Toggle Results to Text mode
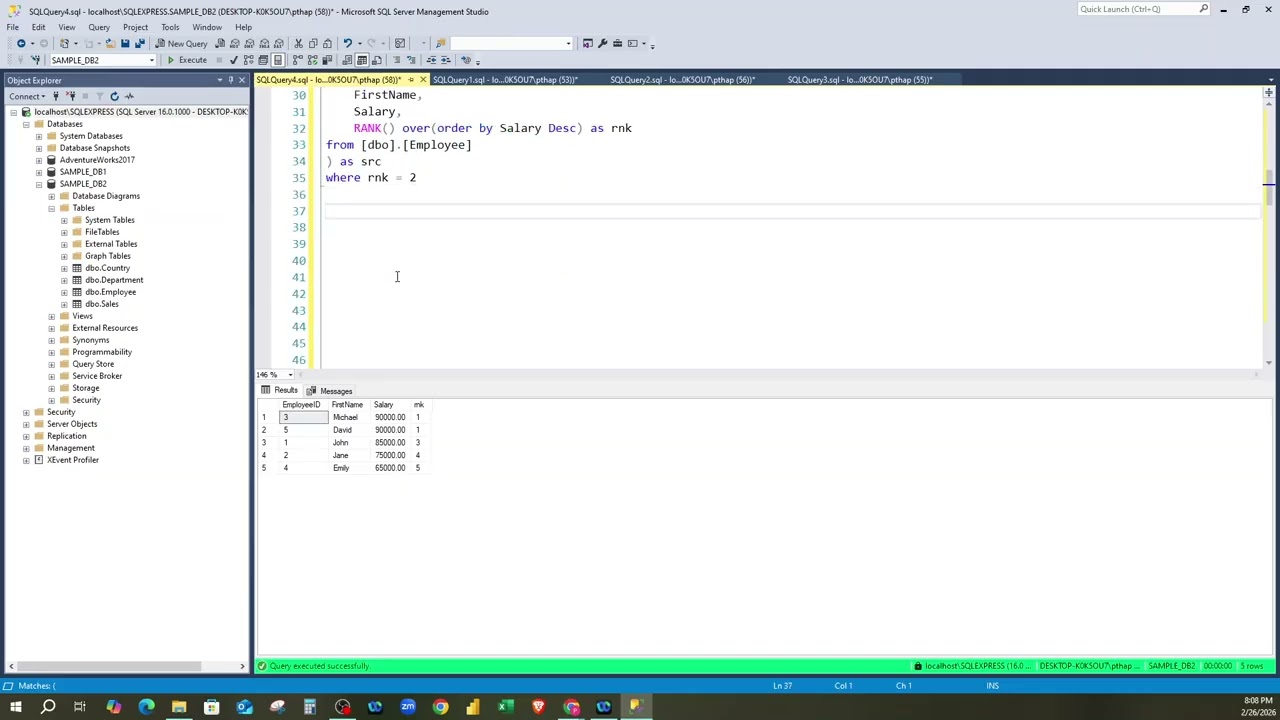This screenshot has height=720, width=1280. (347, 60)
